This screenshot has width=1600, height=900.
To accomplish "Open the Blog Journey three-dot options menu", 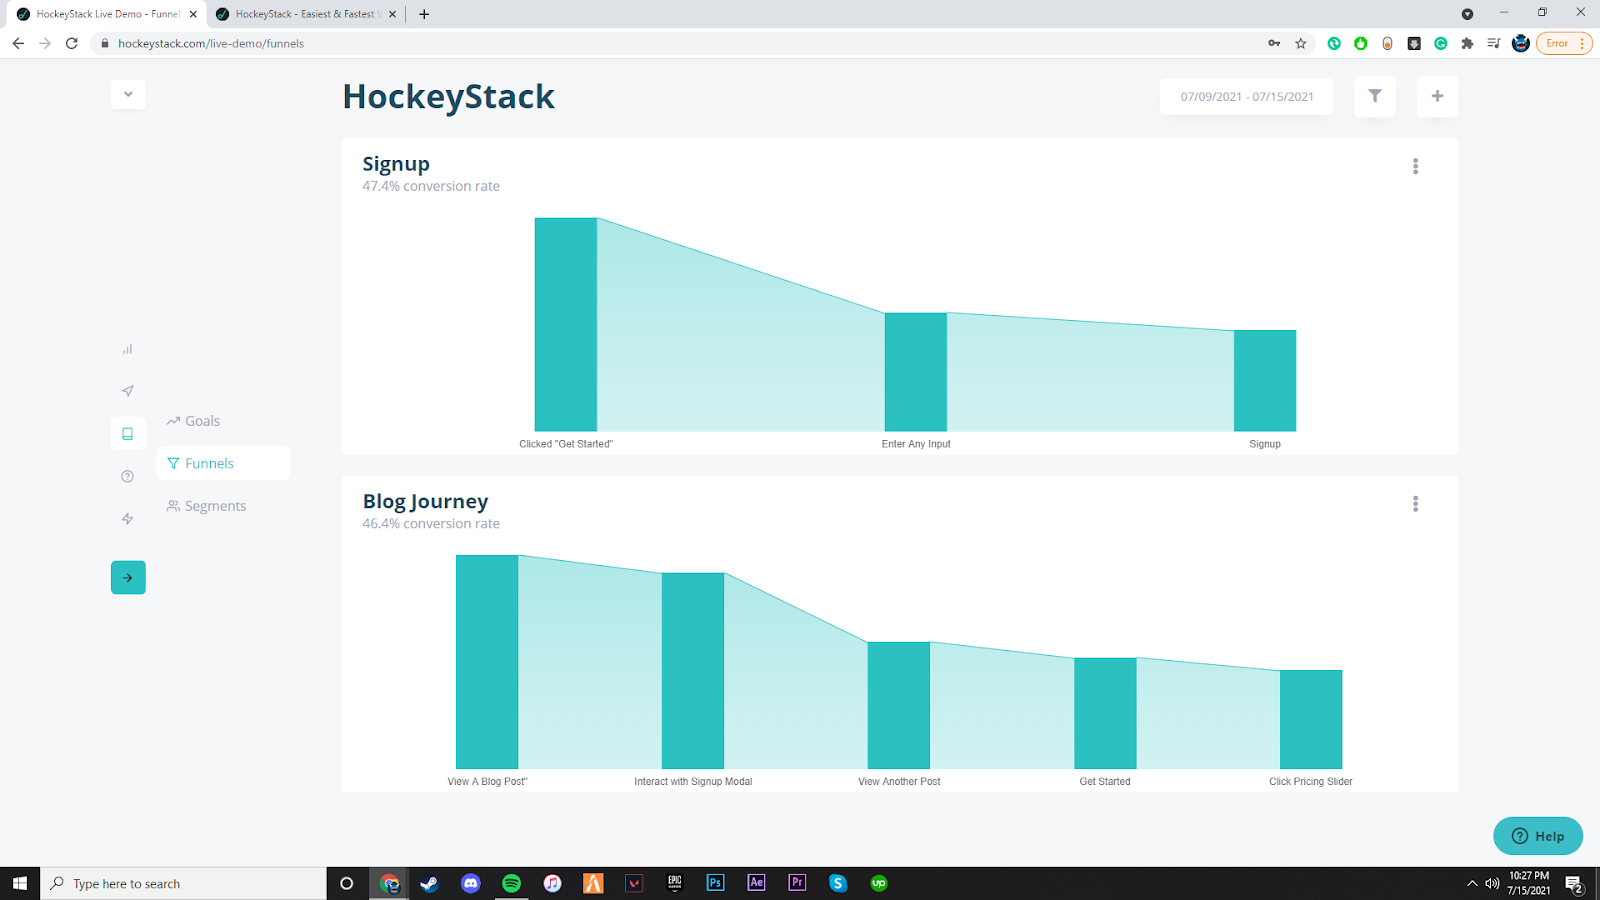I will pos(1415,504).
